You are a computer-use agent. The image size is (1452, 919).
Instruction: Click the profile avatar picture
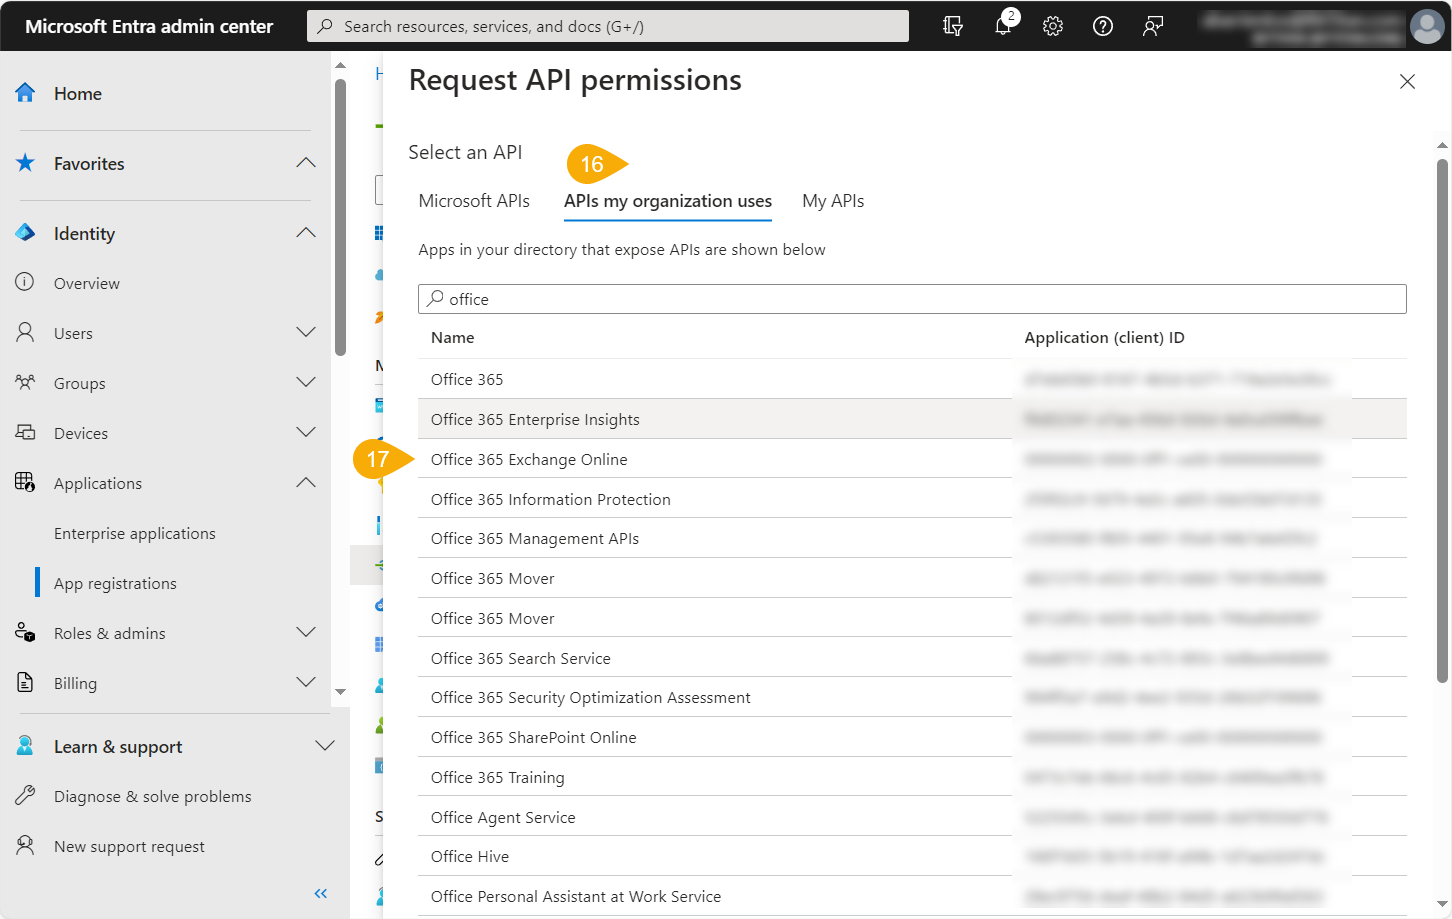pyautogui.click(x=1427, y=26)
